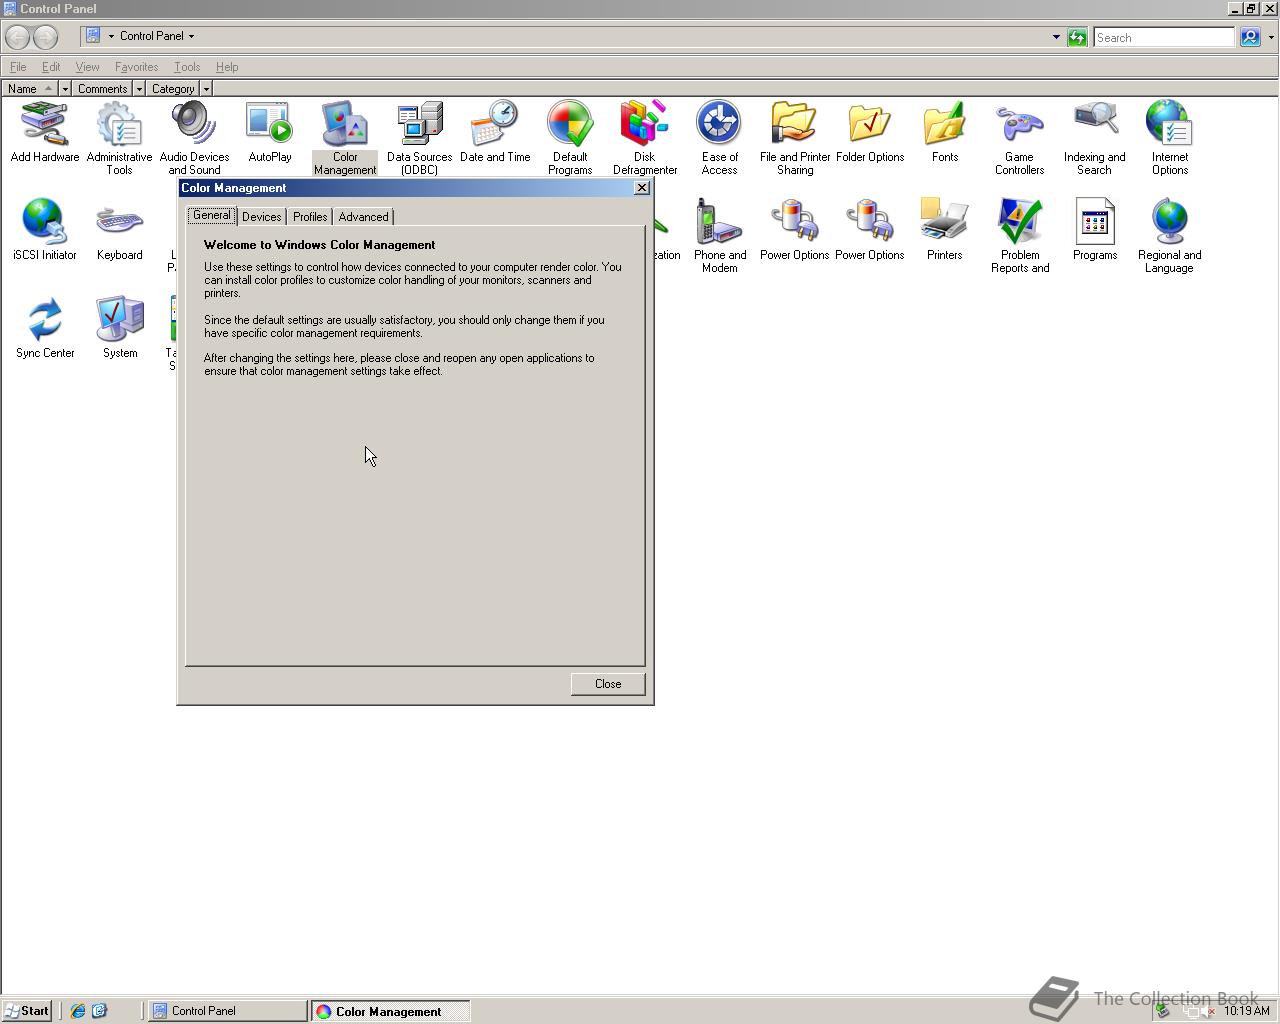
Task: Click the Category column header
Action: (173, 89)
